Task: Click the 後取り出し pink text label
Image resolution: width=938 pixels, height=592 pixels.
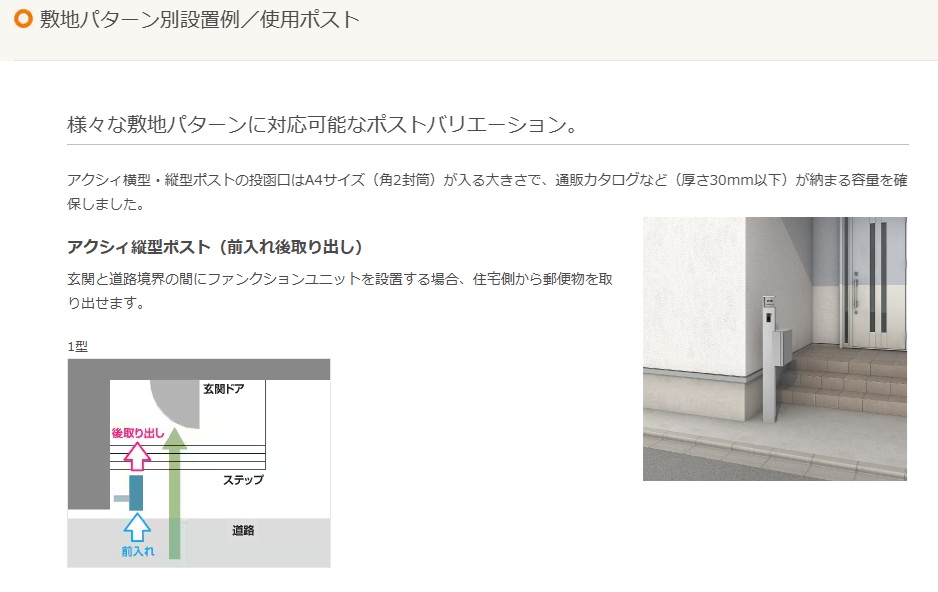Action: (x=138, y=431)
